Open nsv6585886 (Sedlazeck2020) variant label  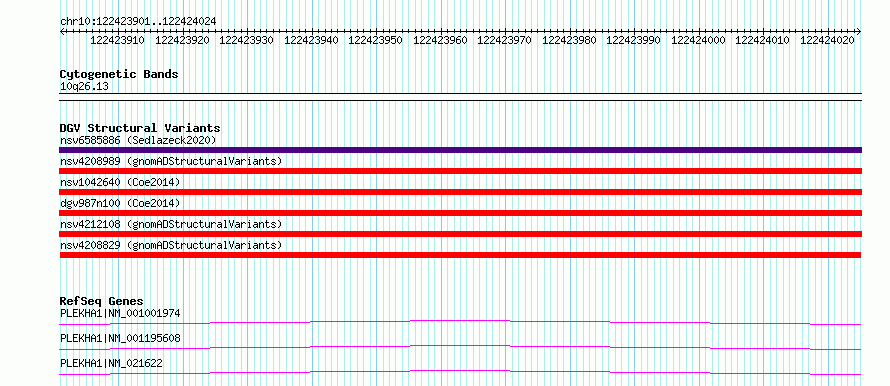pyautogui.click(x=138, y=140)
